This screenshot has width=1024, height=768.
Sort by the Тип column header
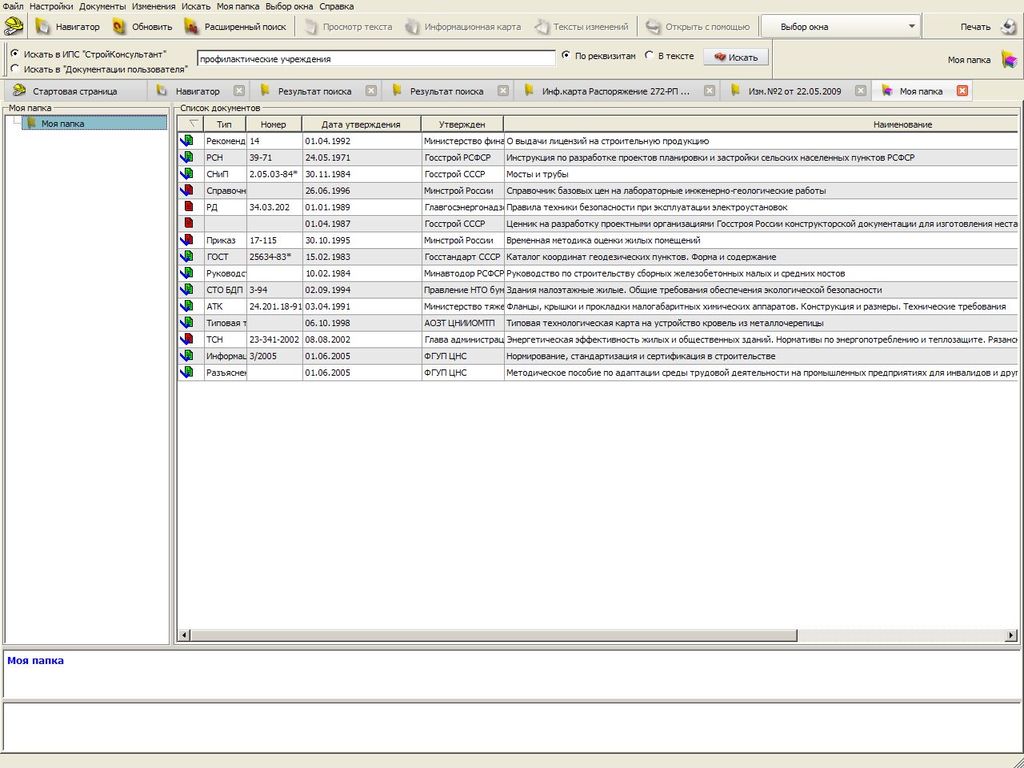(x=224, y=124)
